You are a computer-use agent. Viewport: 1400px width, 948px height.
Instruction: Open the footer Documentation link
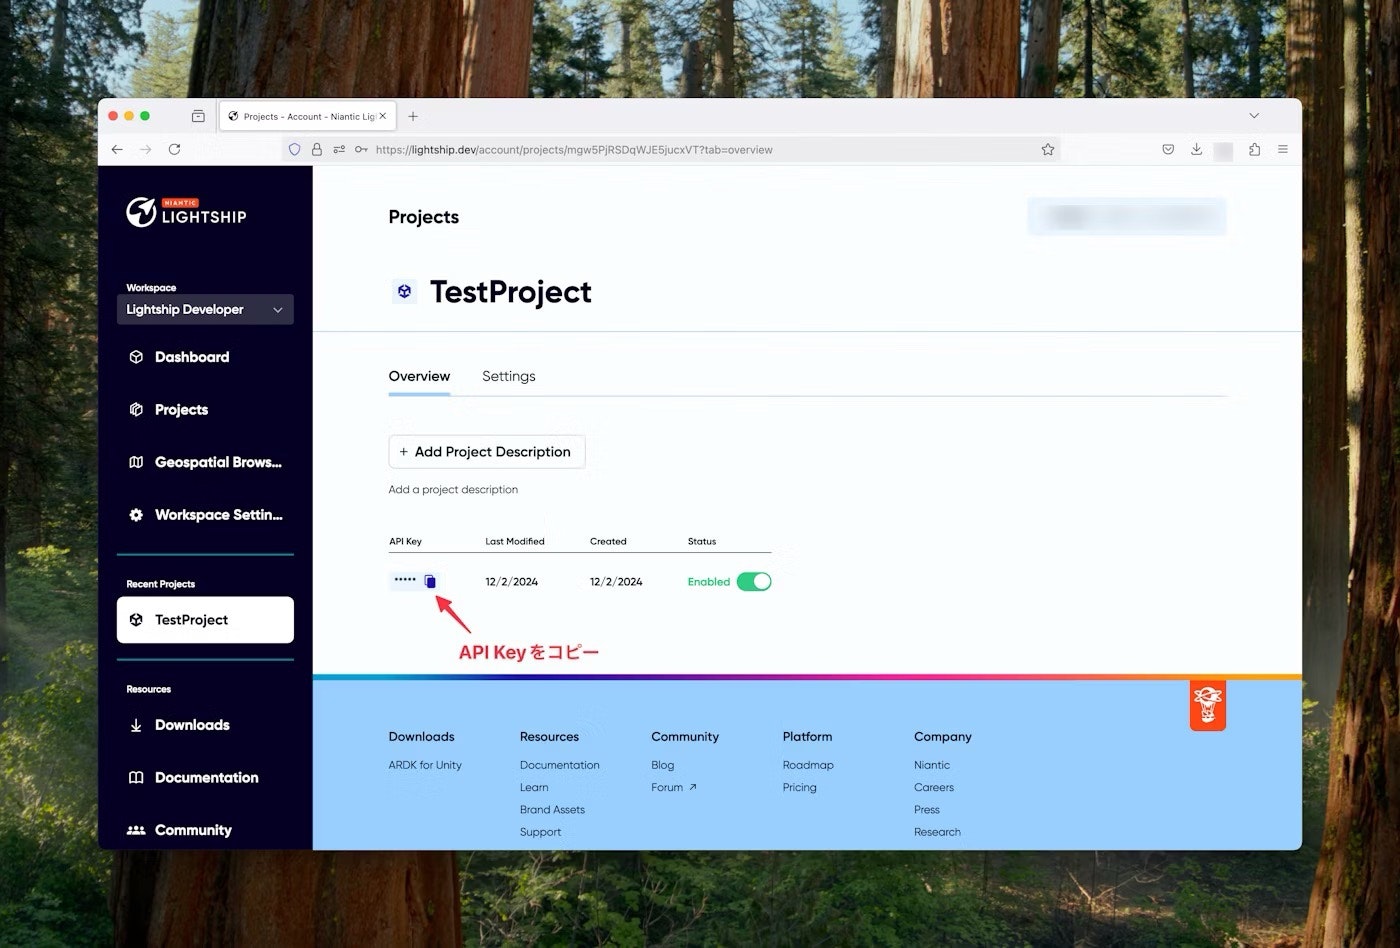point(560,765)
